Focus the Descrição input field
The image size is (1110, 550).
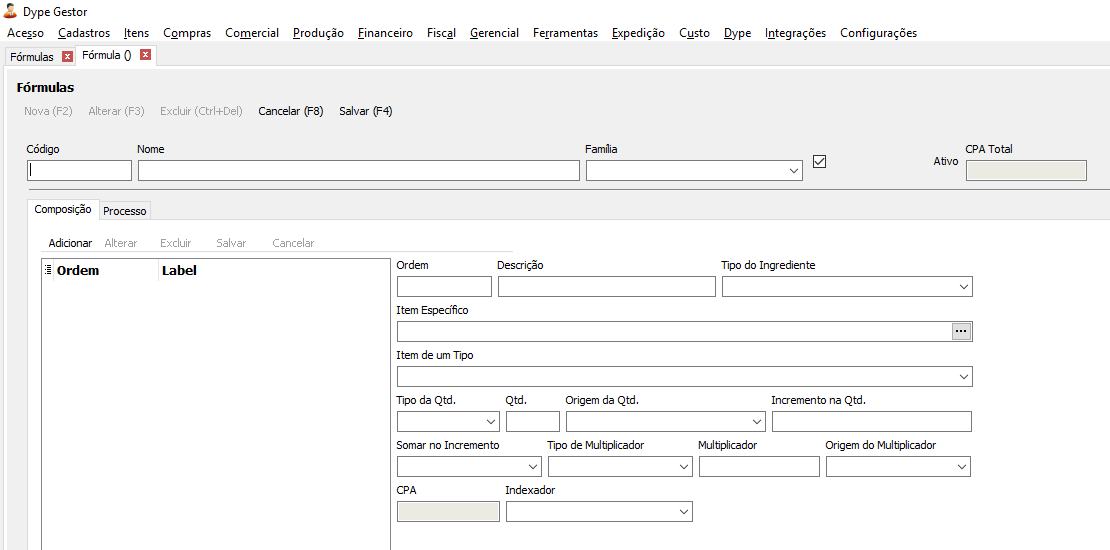[x=607, y=287]
